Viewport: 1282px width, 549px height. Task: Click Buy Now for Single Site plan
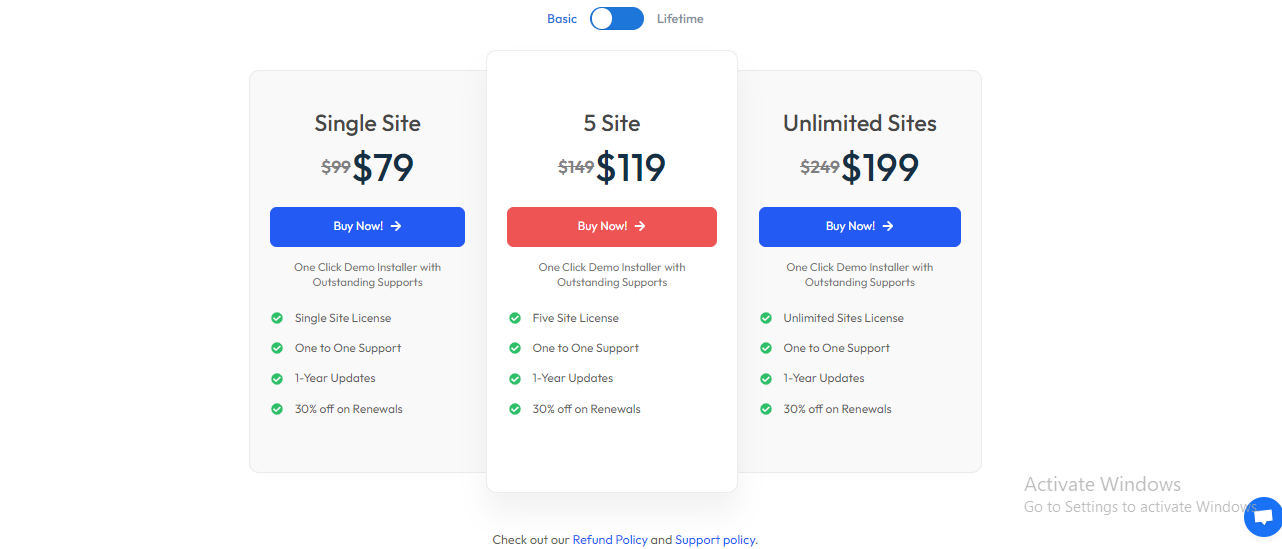(x=367, y=227)
